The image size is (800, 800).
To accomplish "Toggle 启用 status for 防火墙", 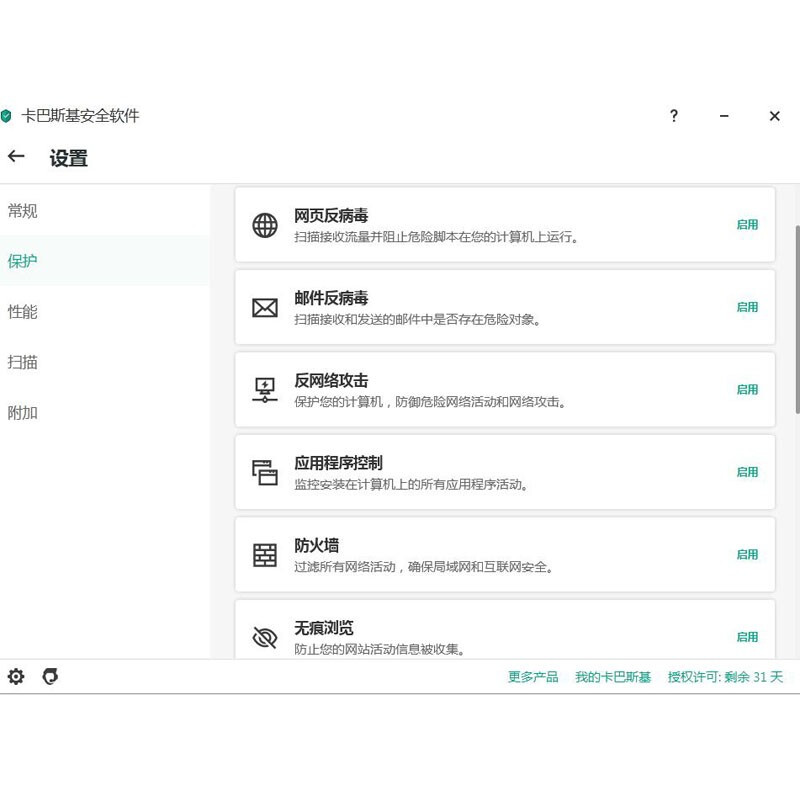I will [x=747, y=555].
